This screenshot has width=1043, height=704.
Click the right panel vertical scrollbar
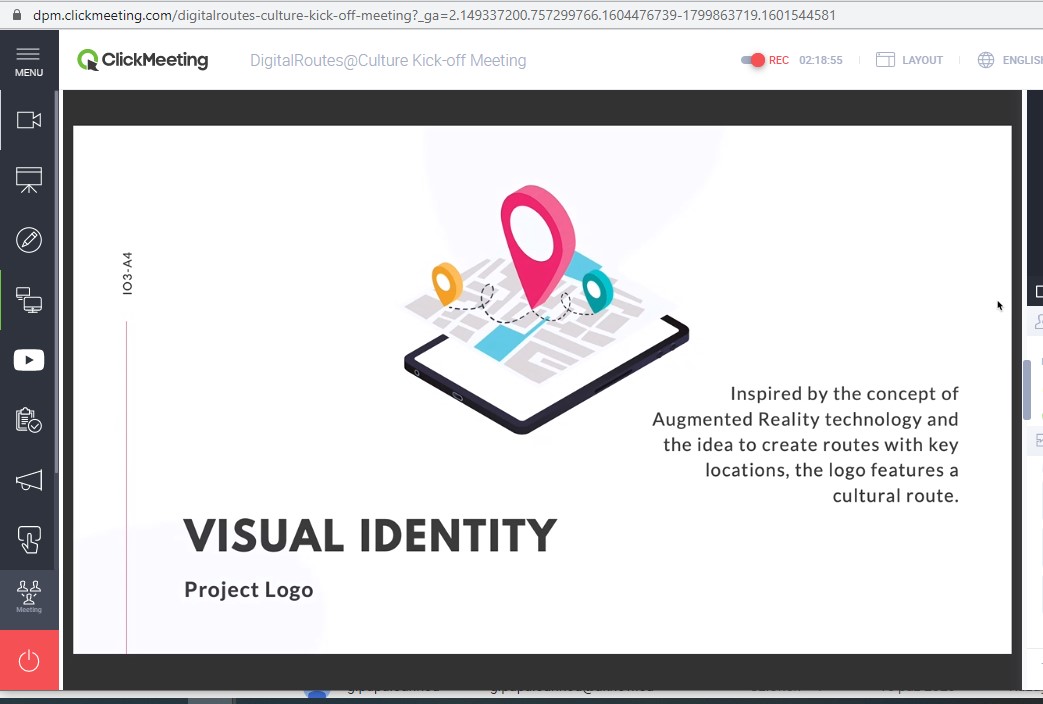pos(1026,389)
